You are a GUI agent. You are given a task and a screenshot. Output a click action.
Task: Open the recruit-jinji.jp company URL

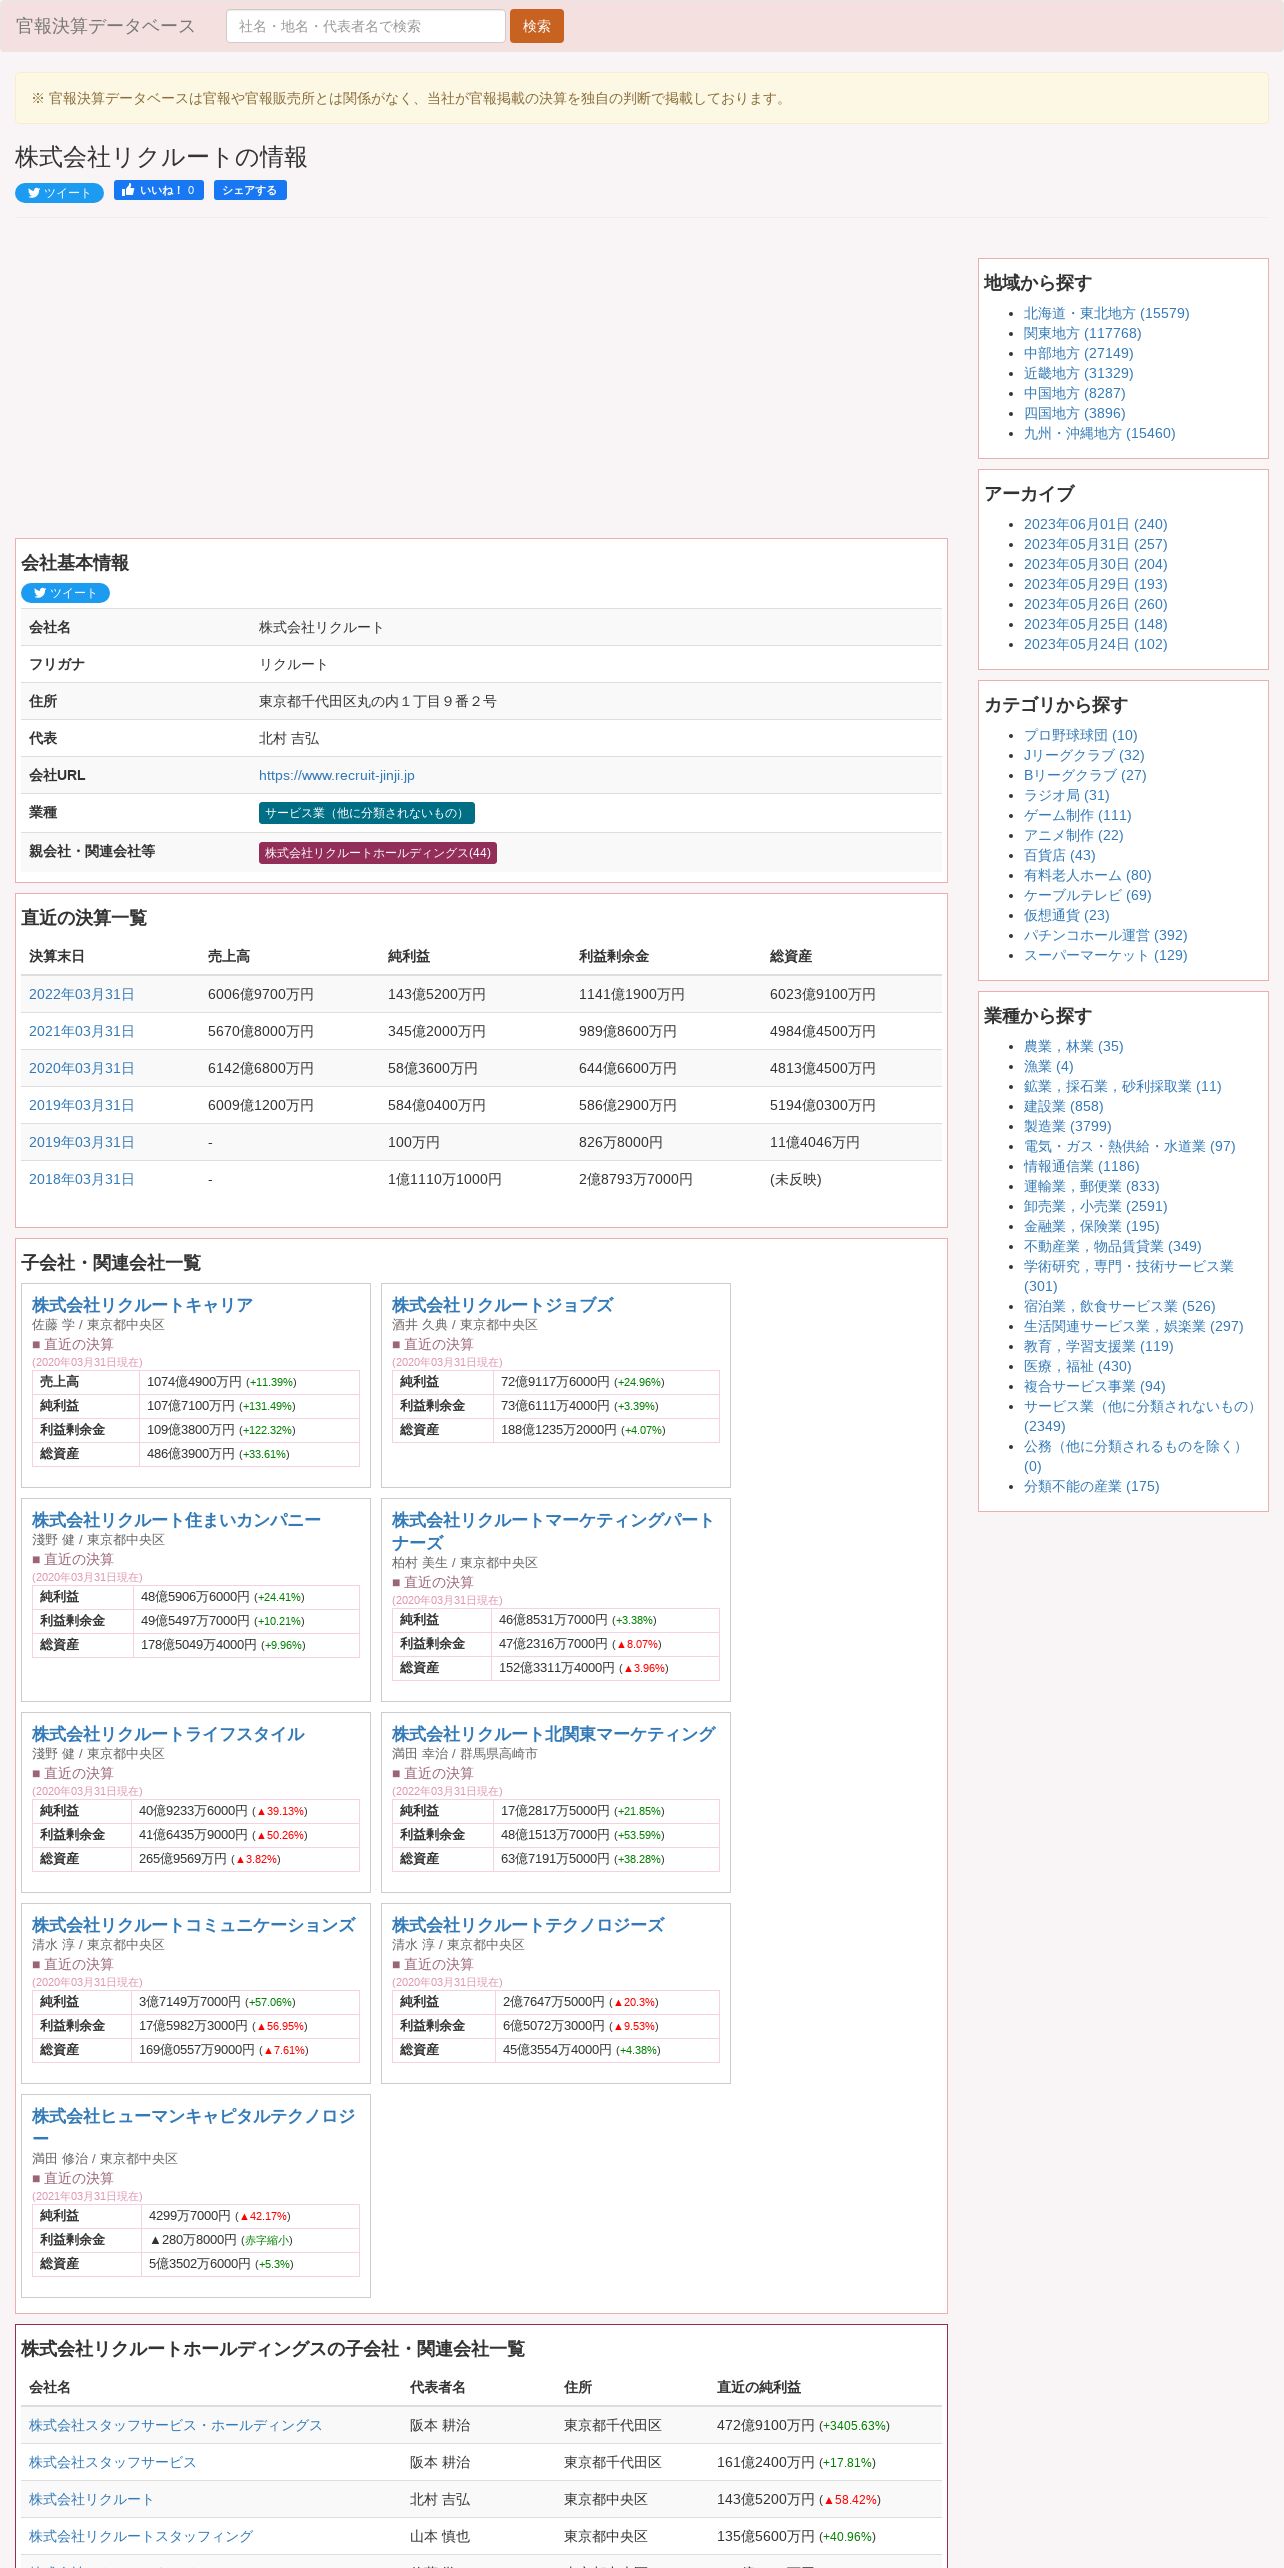pyautogui.click(x=337, y=775)
